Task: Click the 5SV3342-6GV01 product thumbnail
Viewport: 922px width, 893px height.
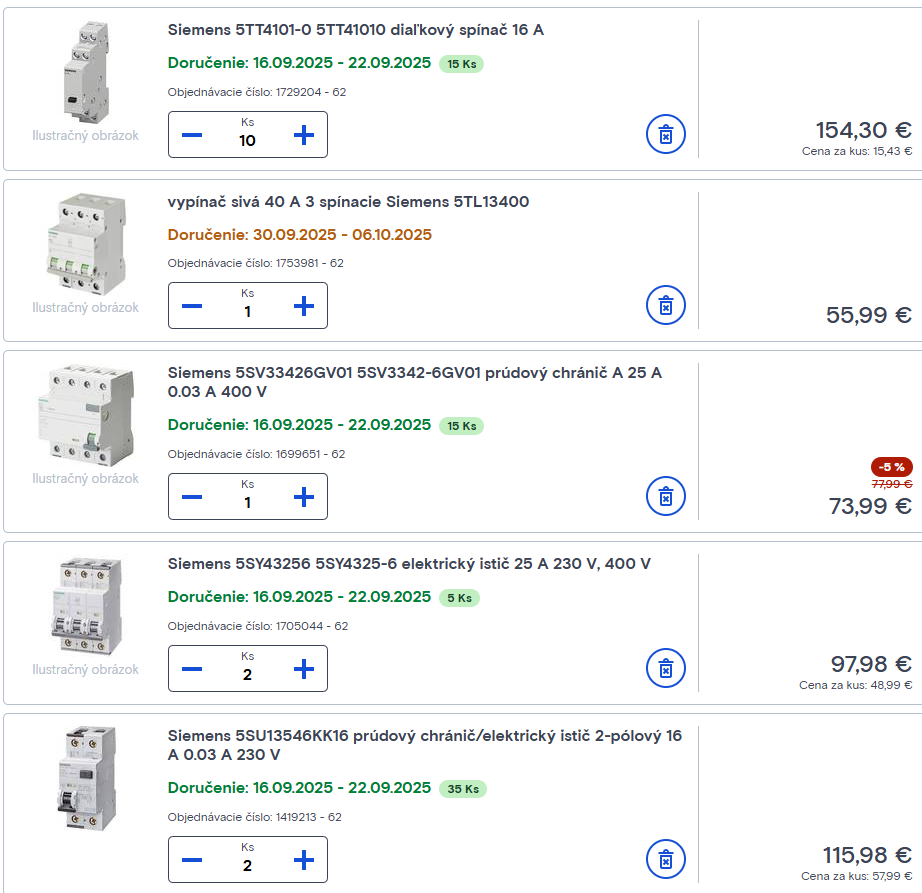Action: [x=85, y=415]
